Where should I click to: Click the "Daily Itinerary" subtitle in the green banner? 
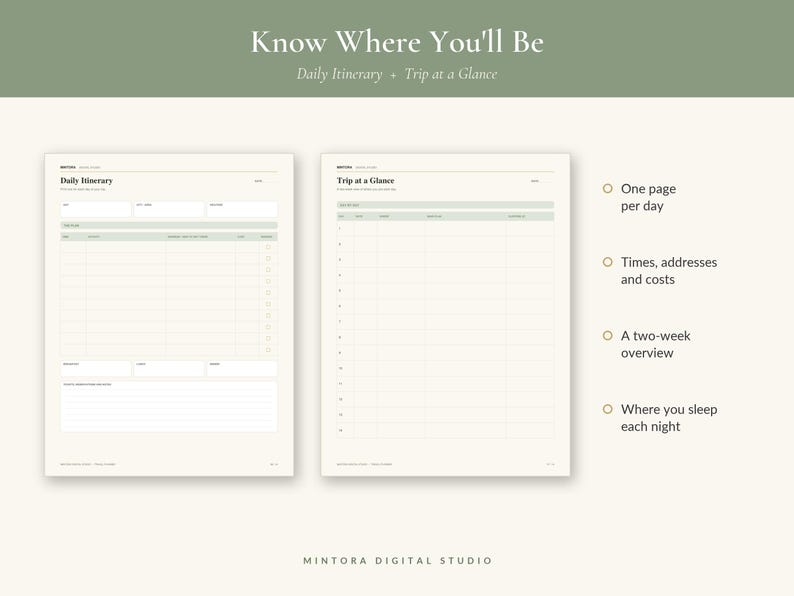(x=339, y=74)
